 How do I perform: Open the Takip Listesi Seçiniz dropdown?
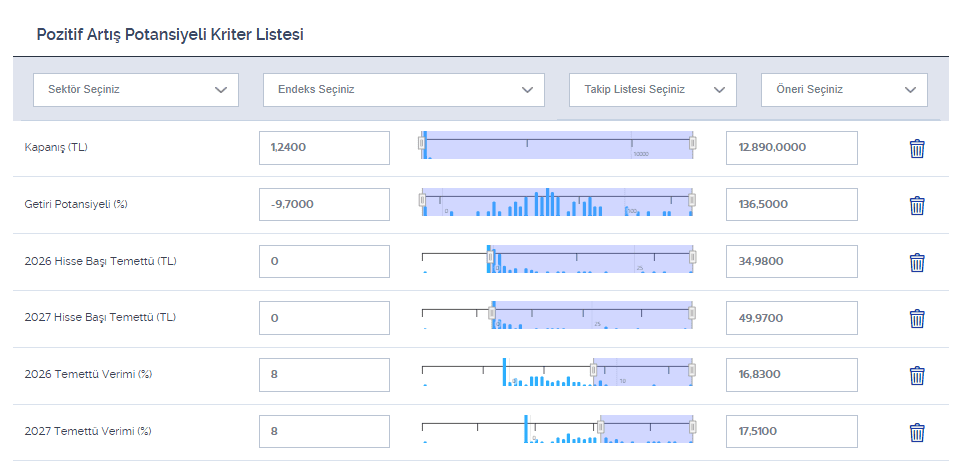[652, 90]
